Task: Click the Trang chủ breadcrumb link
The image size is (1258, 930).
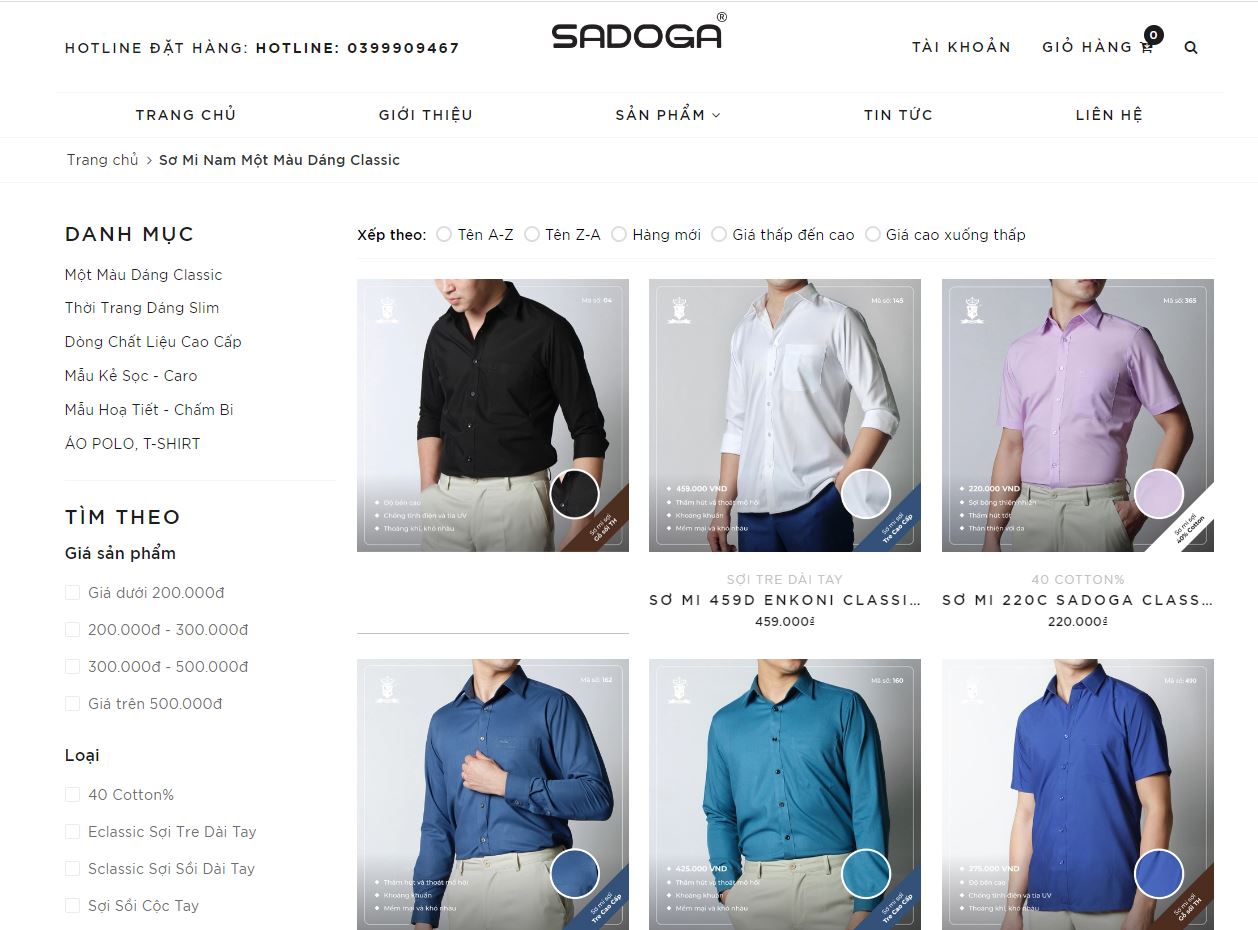Action: 103,160
